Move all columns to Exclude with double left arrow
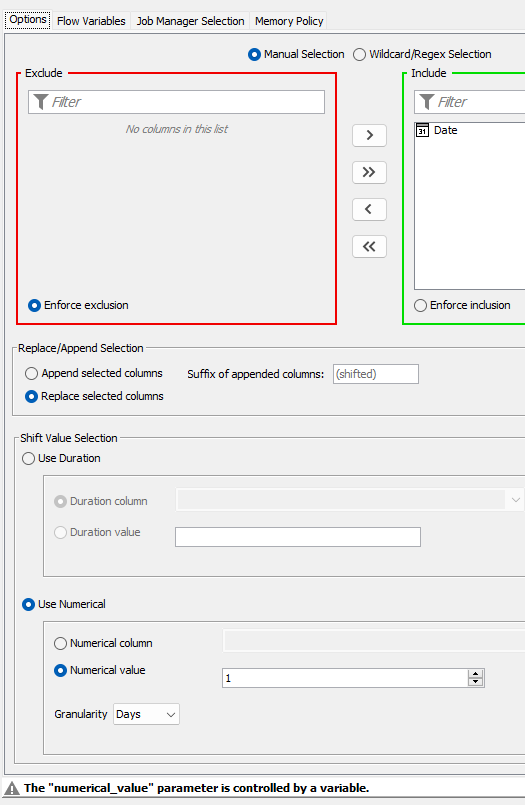Image resolution: width=525 pixels, height=805 pixels. (x=369, y=246)
